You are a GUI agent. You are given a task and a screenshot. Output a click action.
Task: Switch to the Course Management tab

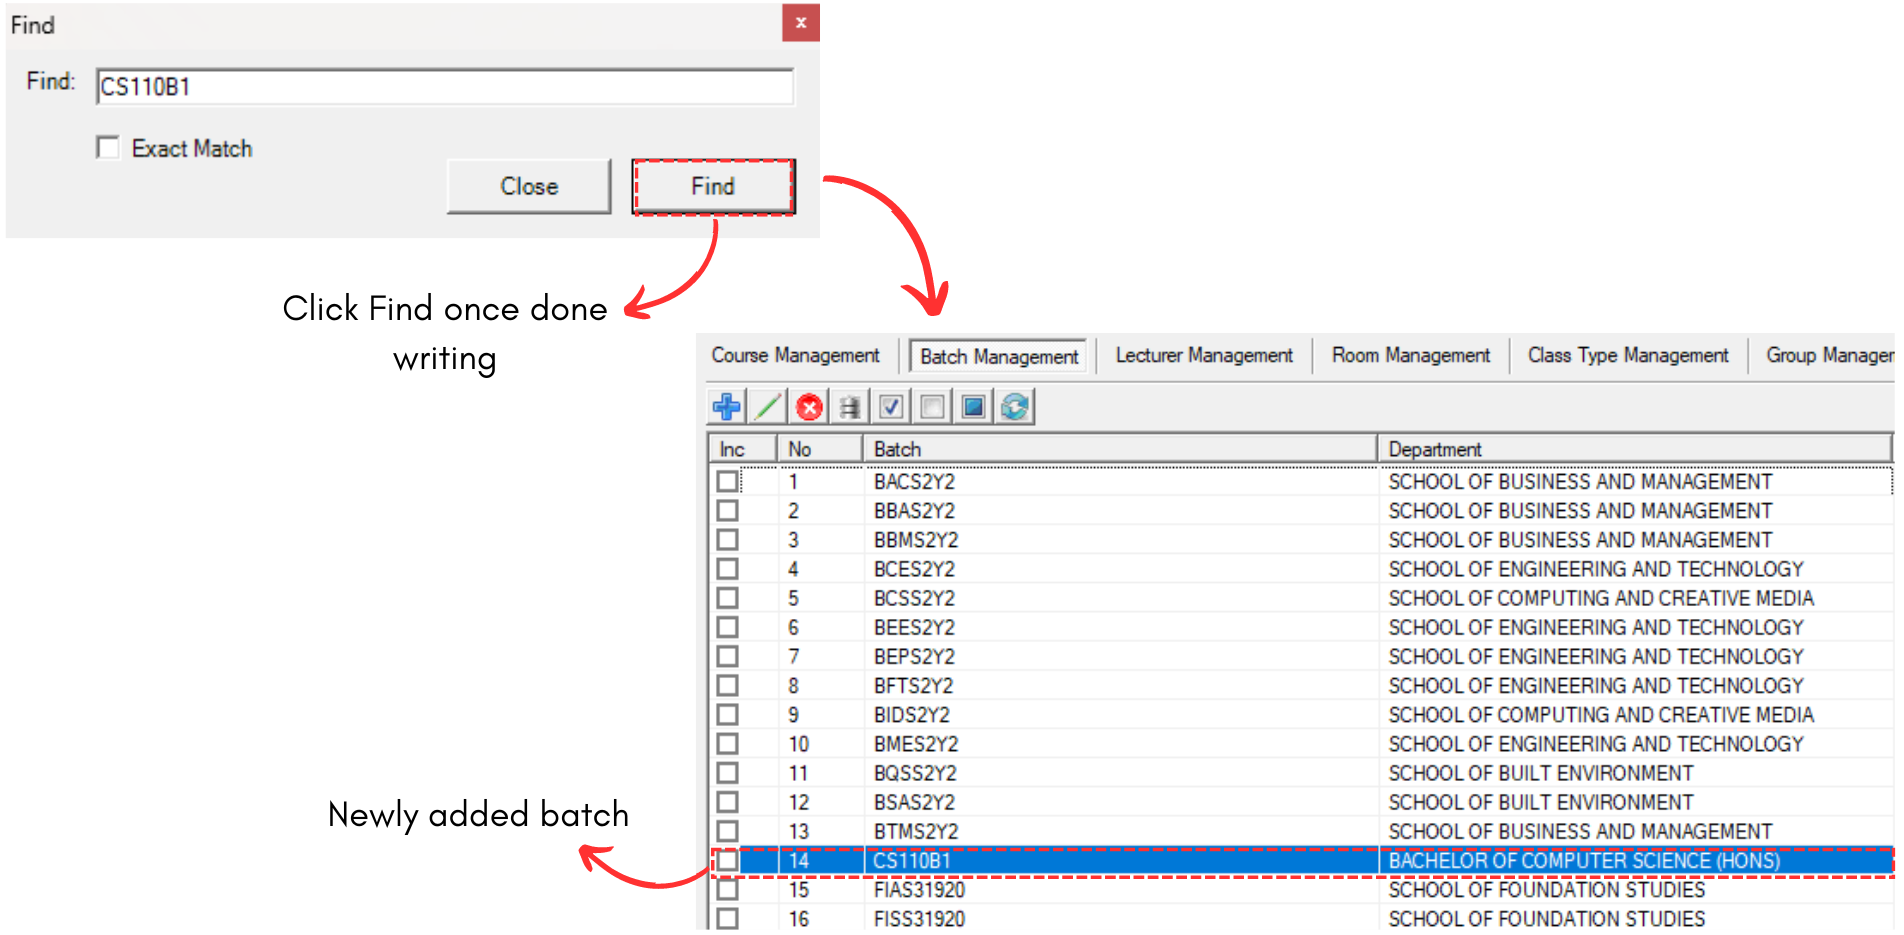795,356
